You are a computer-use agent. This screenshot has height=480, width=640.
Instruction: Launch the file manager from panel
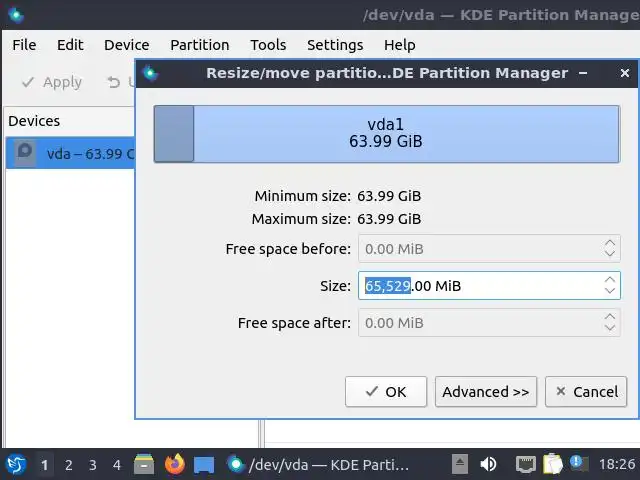144,464
